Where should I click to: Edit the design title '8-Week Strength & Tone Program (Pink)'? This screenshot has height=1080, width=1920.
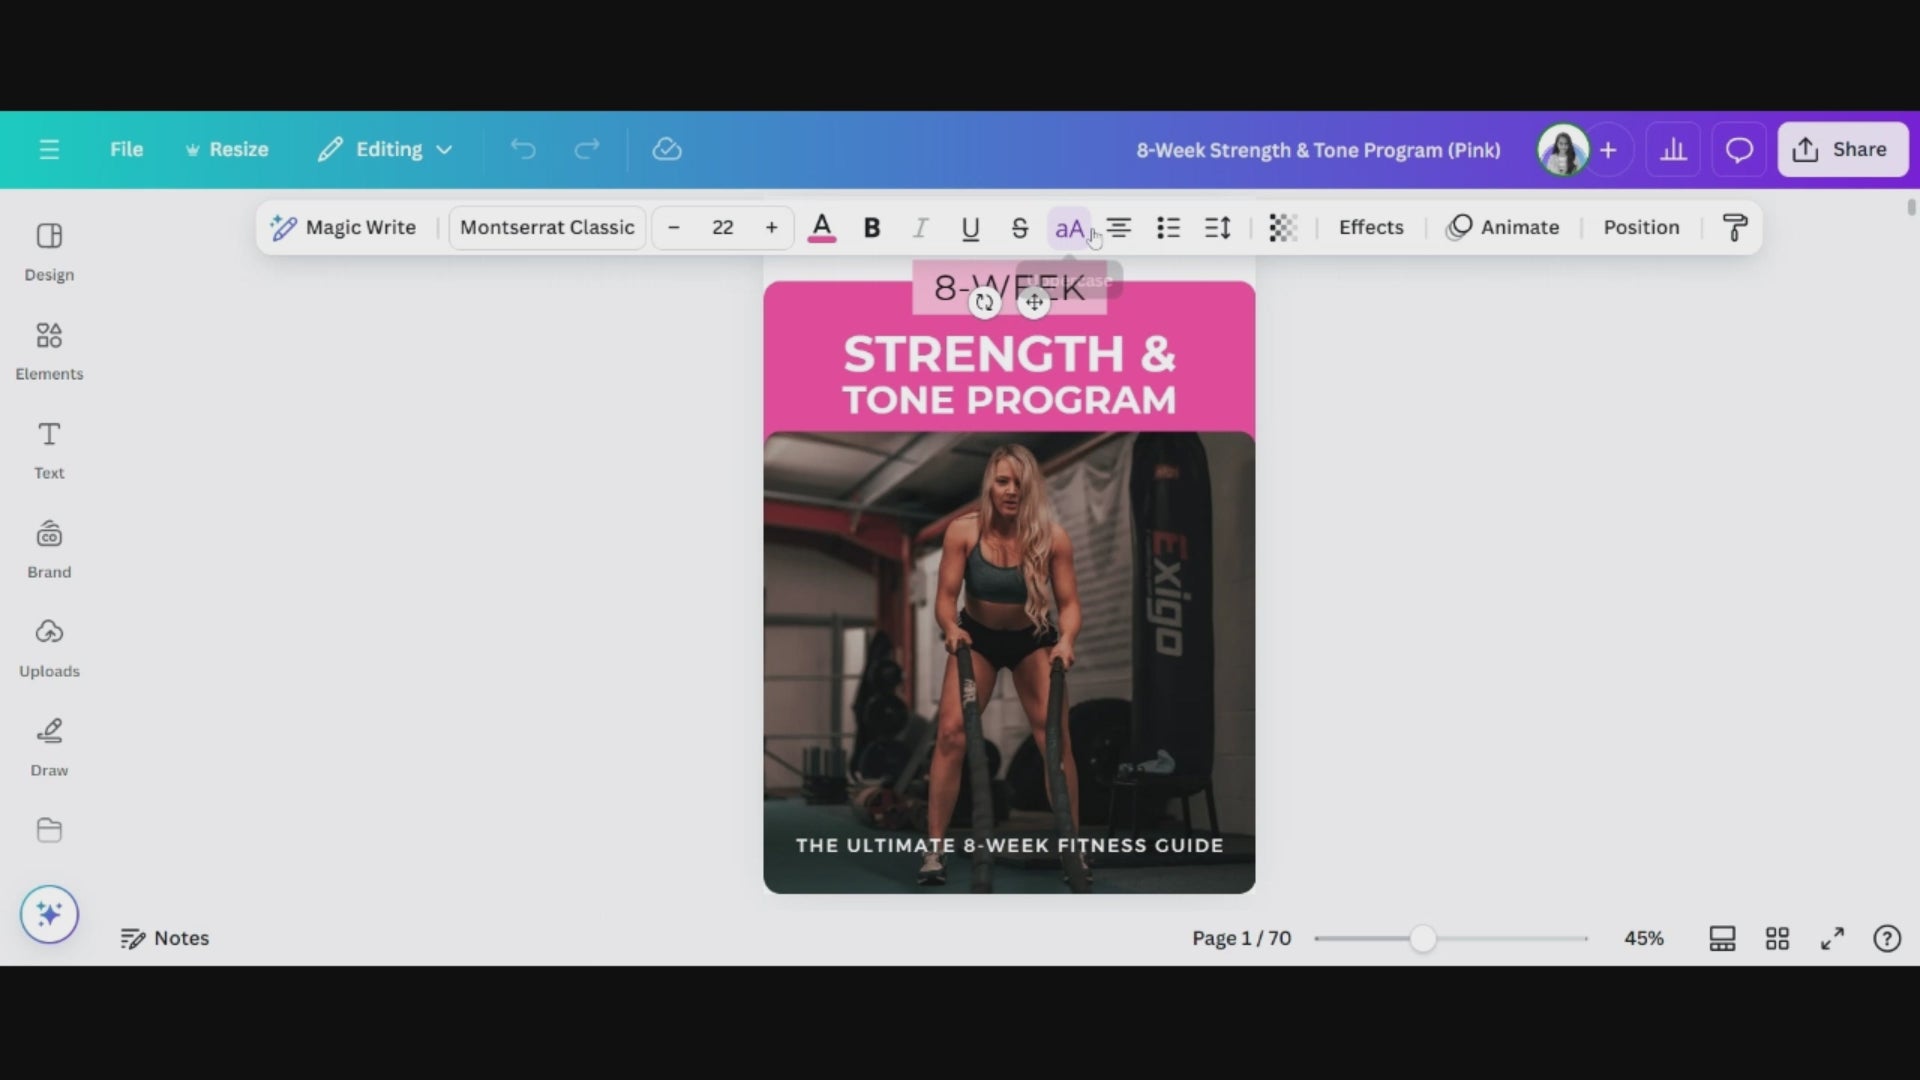coord(1318,150)
